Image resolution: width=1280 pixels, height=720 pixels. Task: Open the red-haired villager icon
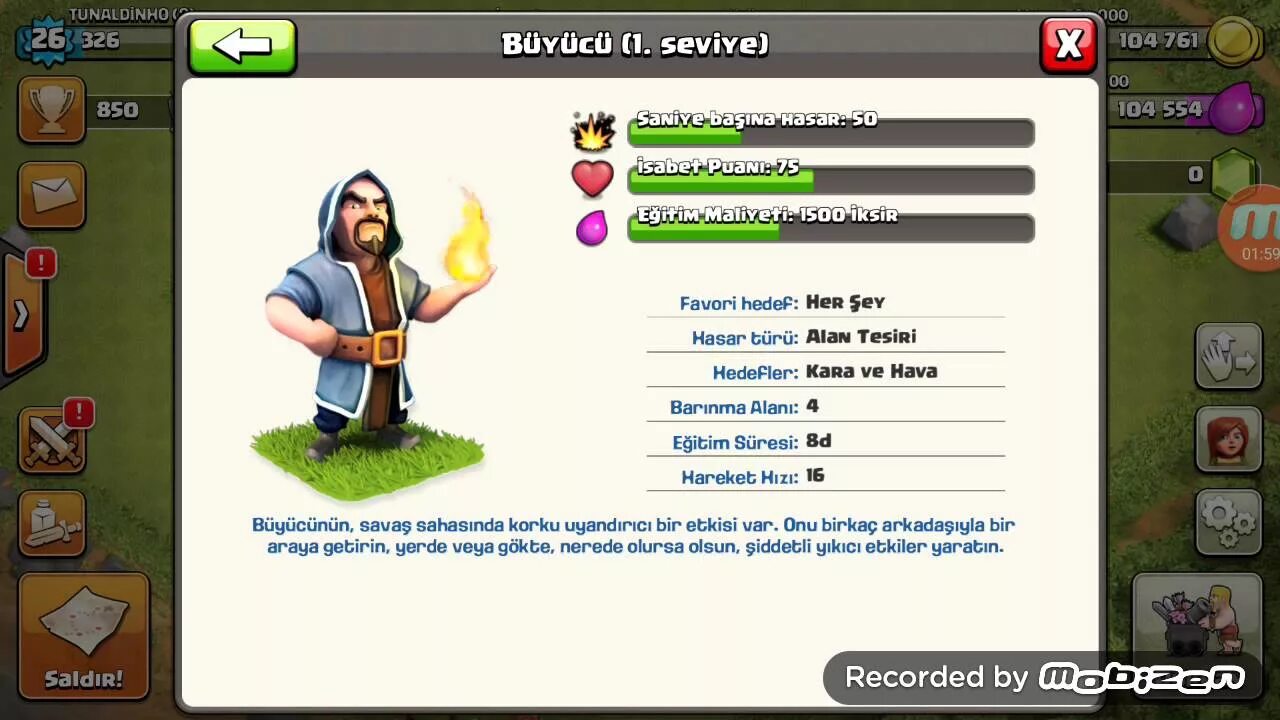click(x=1229, y=439)
